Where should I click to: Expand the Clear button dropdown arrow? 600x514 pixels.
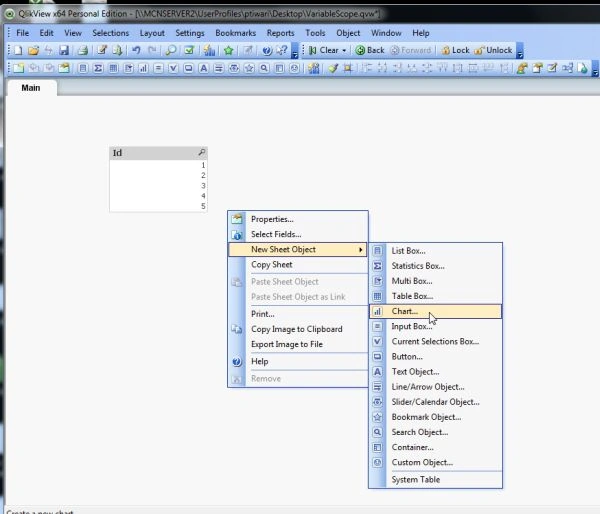pos(344,51)
